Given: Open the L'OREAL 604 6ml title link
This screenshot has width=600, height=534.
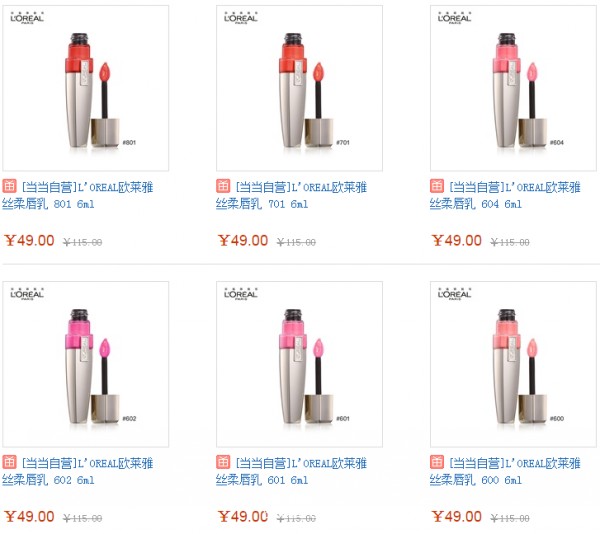Looking at the screenshot, I should 505,195.
